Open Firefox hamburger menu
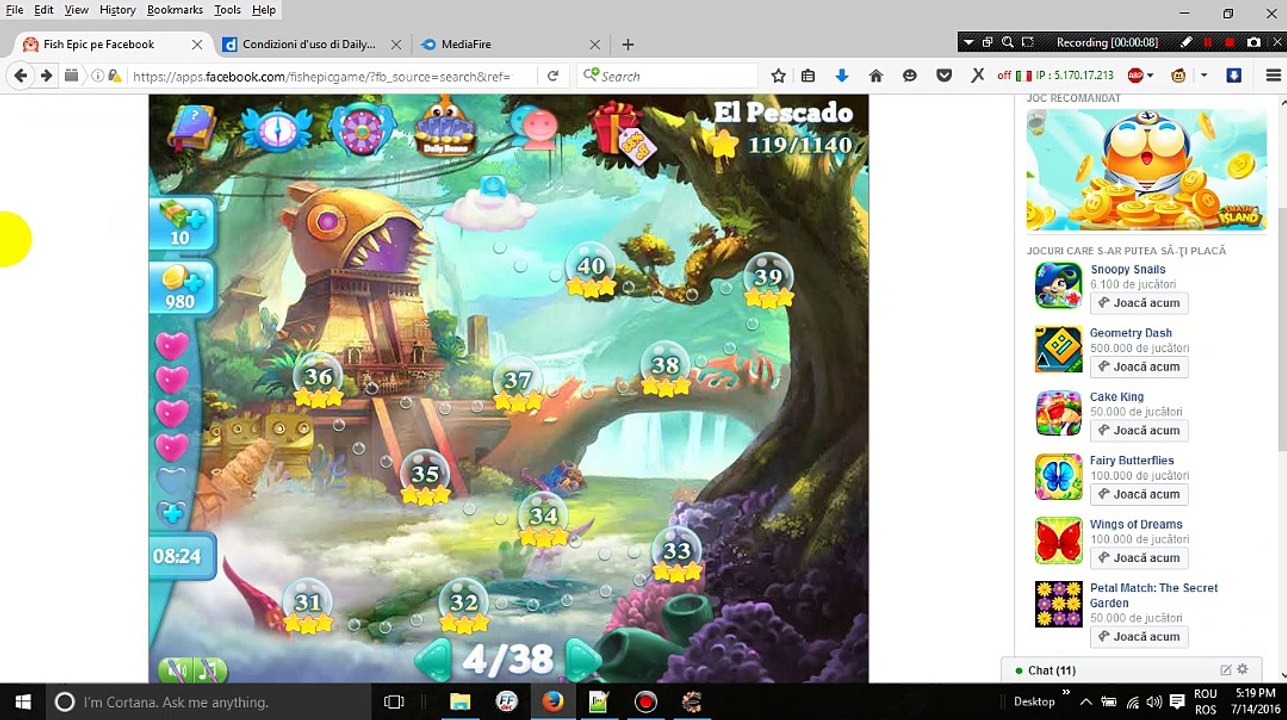 (x=1273, y=76)
